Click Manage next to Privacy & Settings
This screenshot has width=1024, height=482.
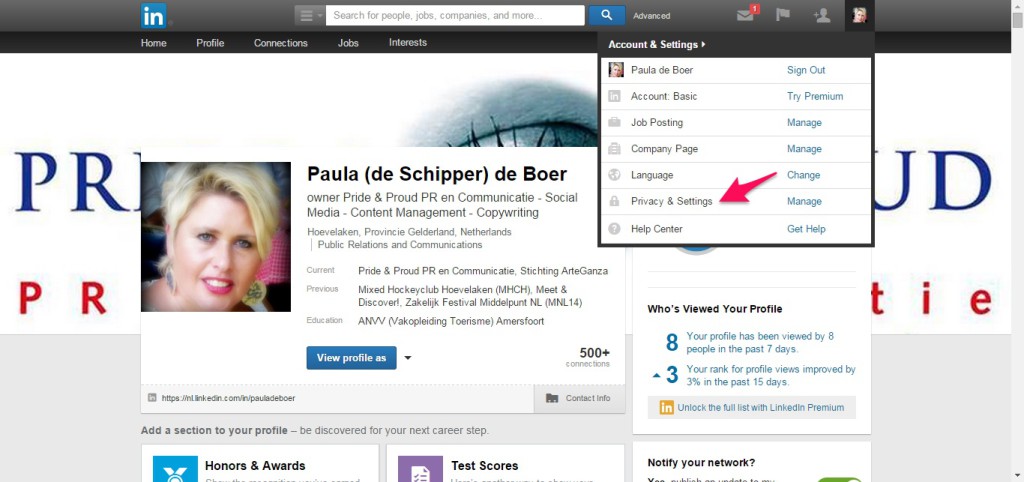804,201
